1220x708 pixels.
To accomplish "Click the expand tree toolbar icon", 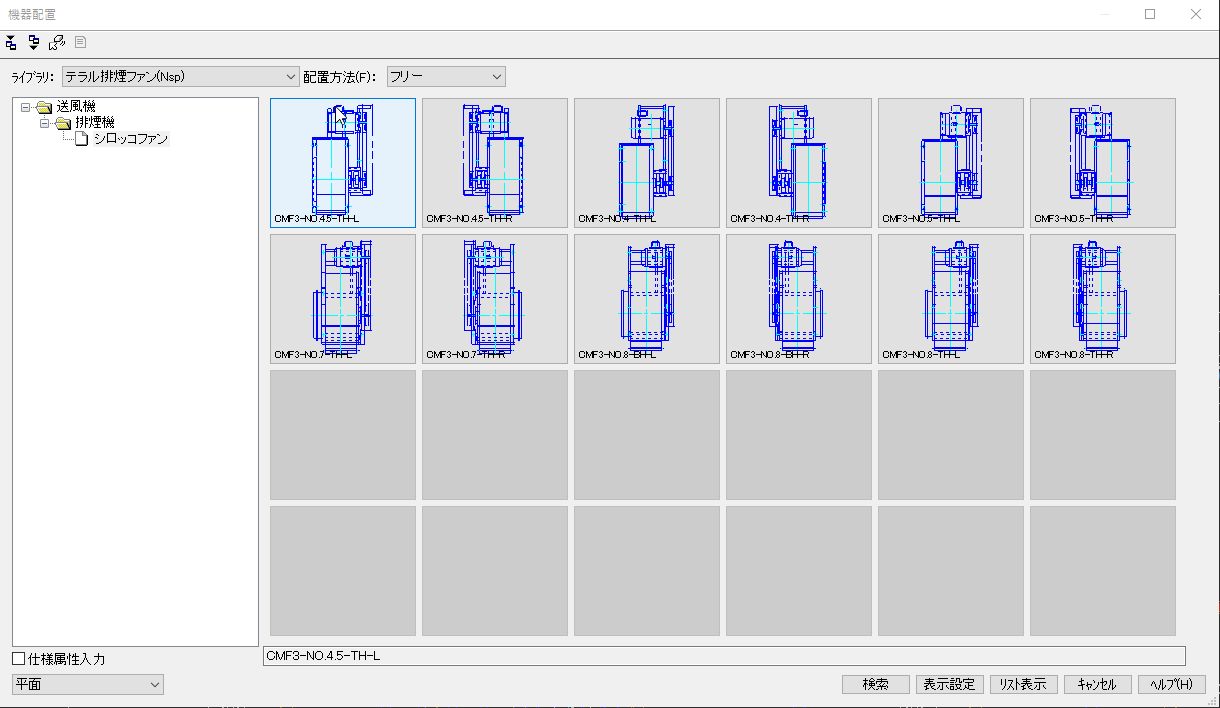I will point(11,42).
